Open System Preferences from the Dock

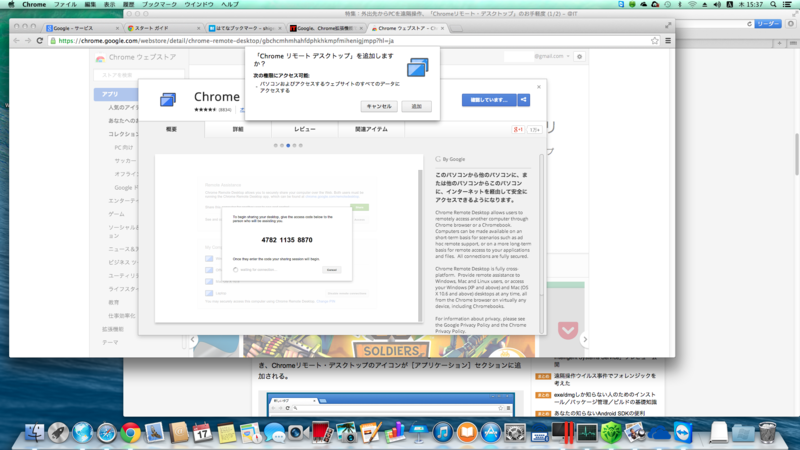(x=515, y=433)
